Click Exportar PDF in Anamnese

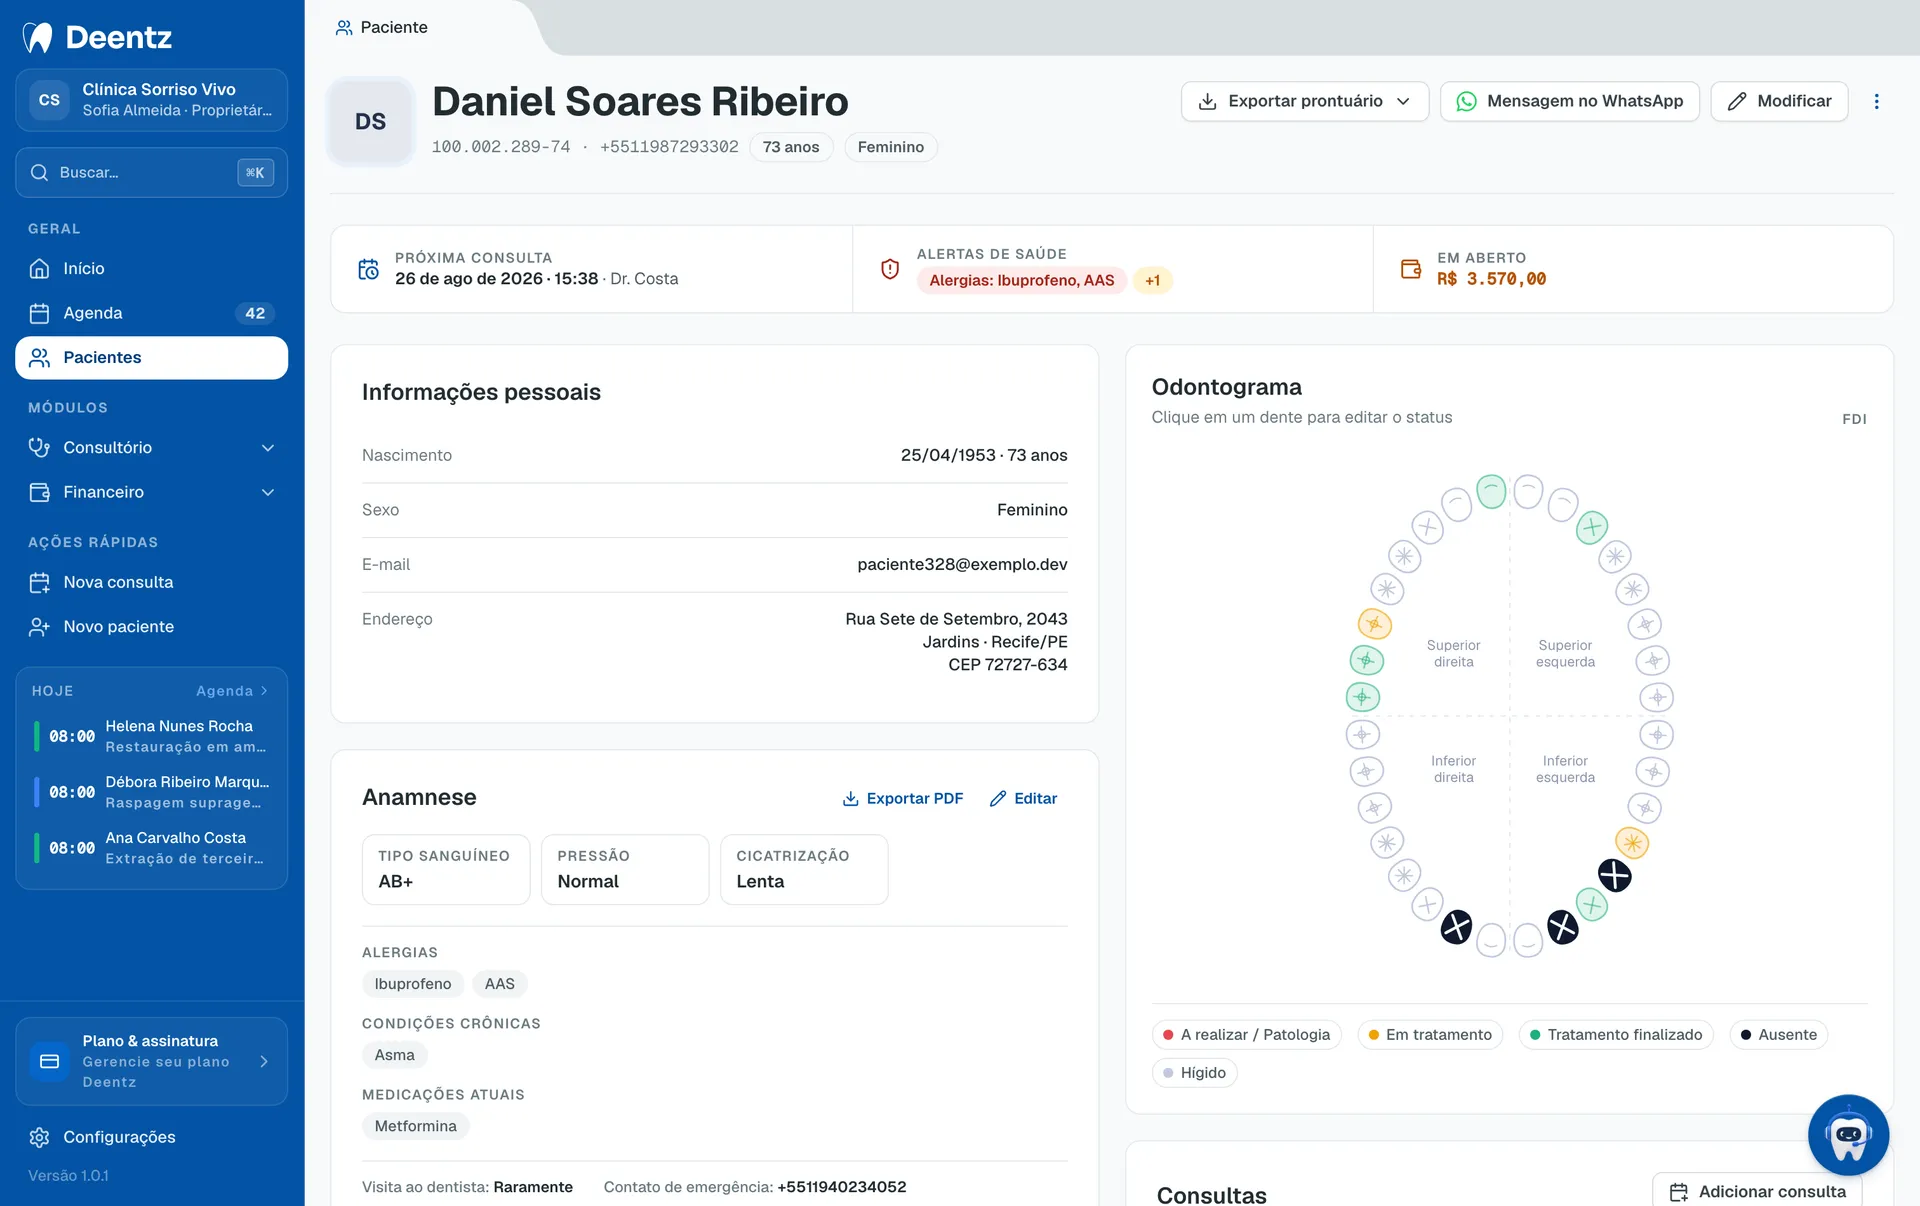903,798
